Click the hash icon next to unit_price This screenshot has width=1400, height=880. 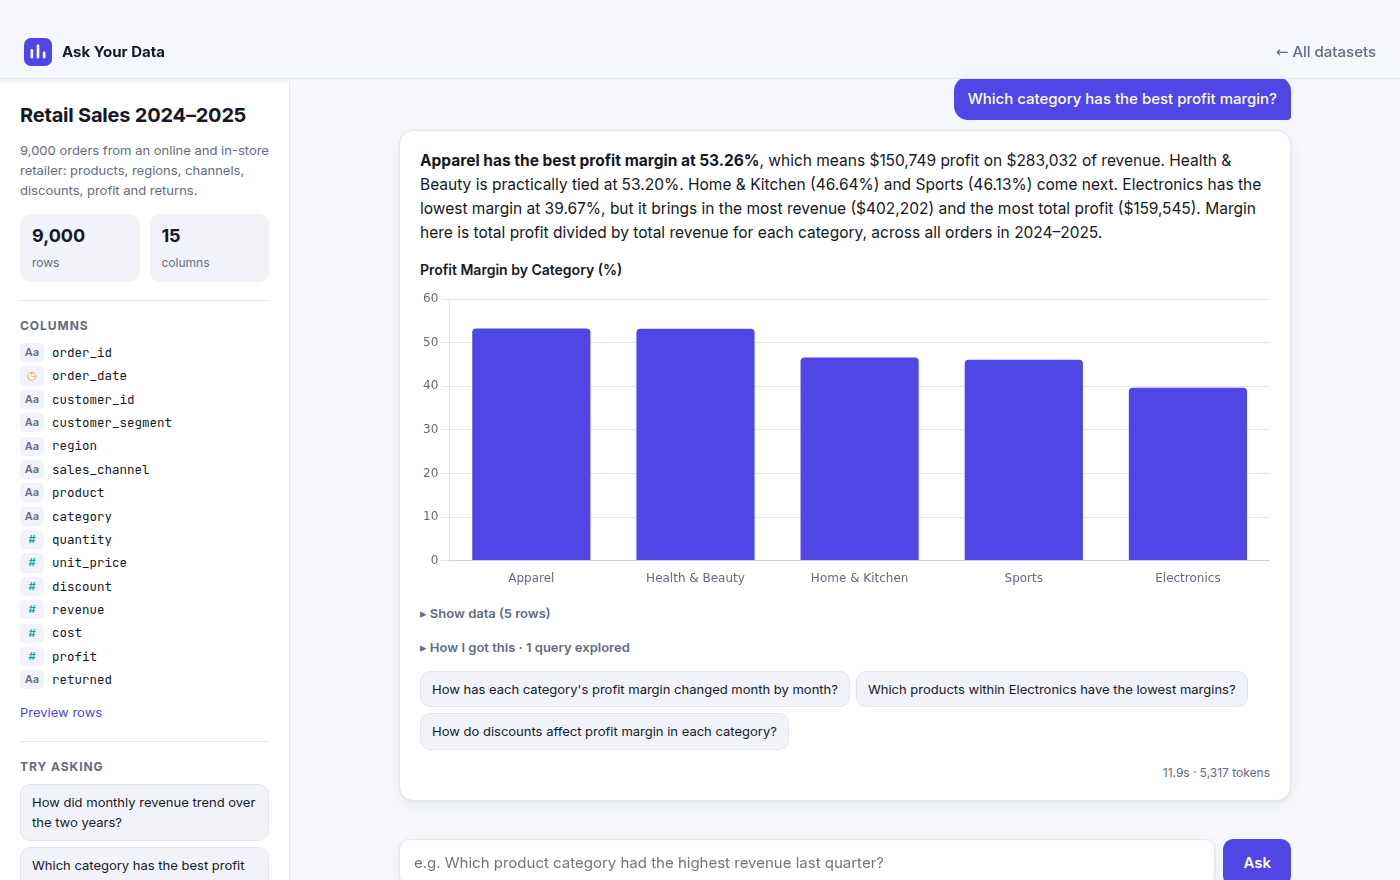point(32,562)
